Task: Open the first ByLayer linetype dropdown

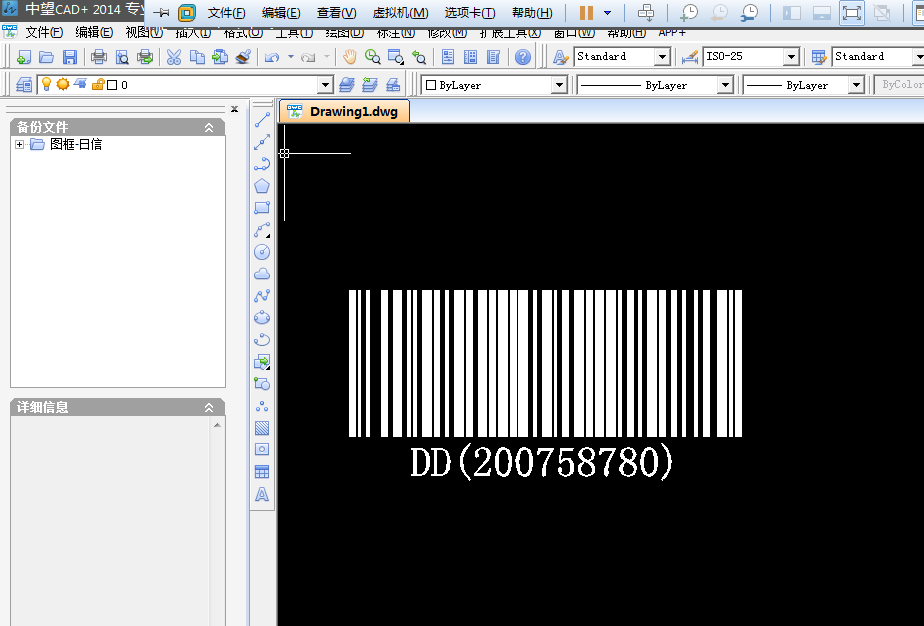Action: pyautogui.click(x=725, y=85)
